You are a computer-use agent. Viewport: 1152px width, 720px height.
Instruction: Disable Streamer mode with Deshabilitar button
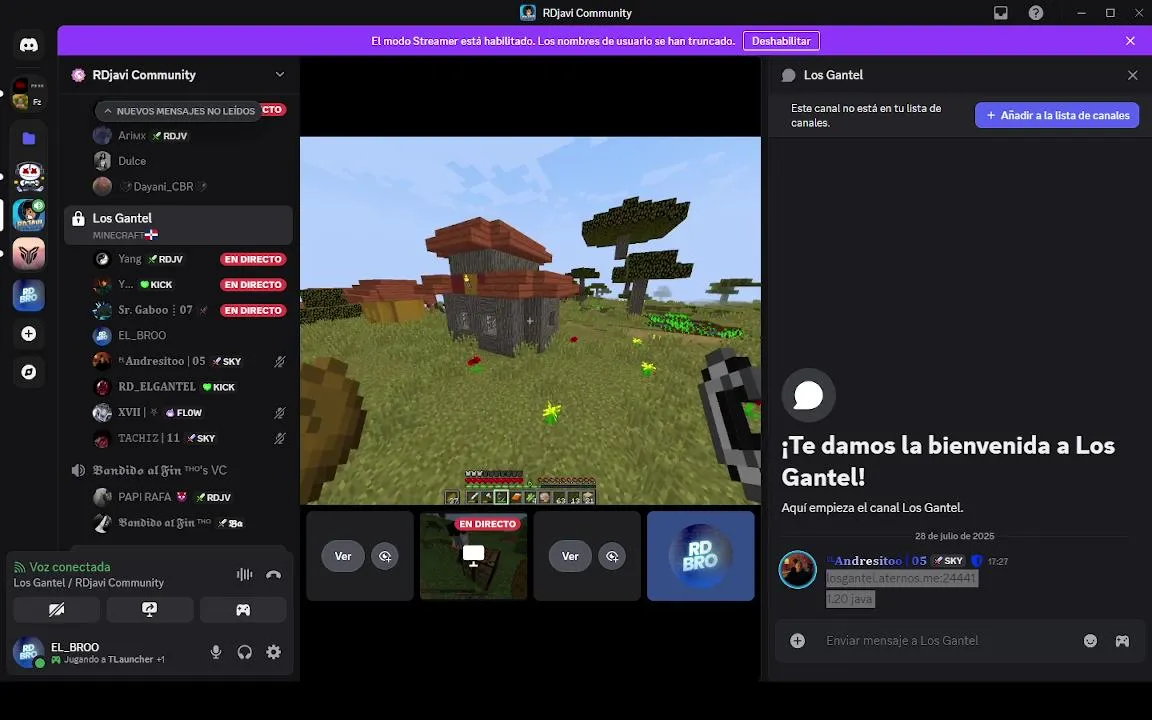click(781, 41)
